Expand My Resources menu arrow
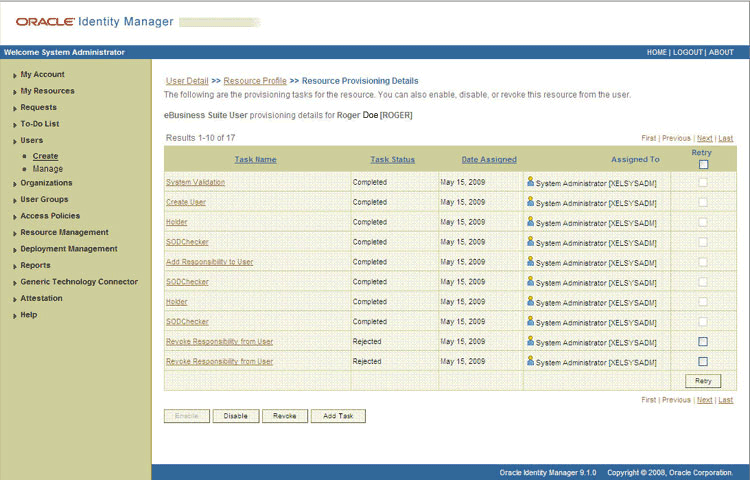Image resolution: width=750 pixels, height=480 pixels. (15, 92)
